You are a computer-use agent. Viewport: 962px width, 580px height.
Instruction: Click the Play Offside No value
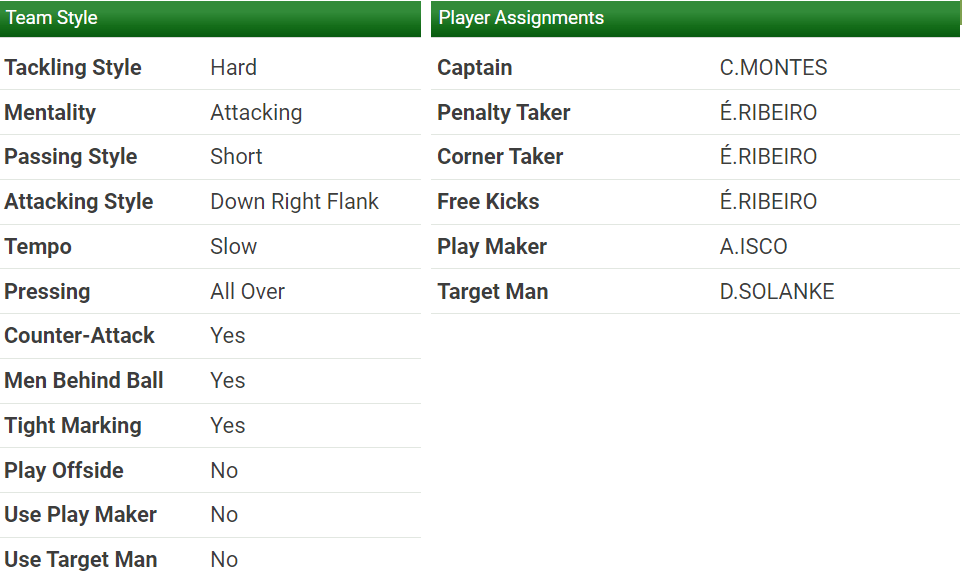point(224,471)
